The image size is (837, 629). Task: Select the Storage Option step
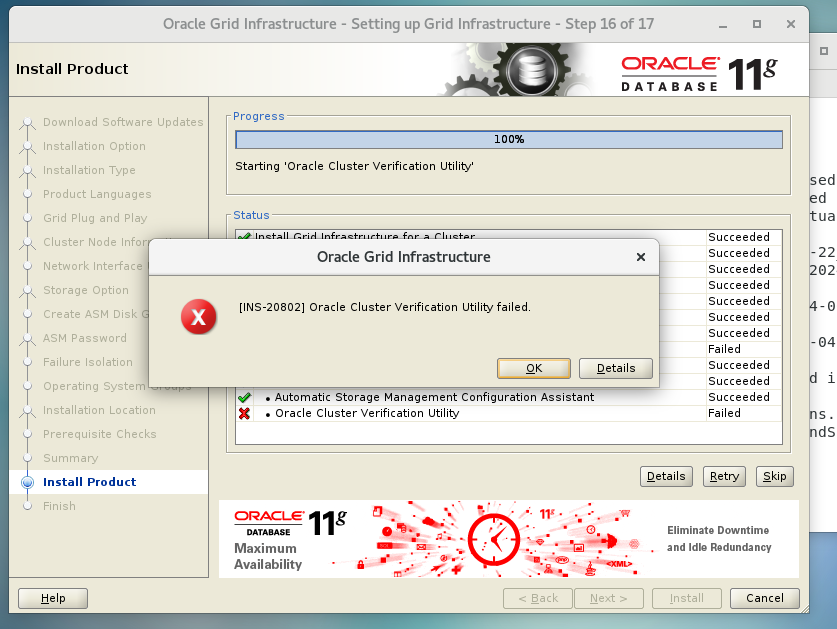86,290
